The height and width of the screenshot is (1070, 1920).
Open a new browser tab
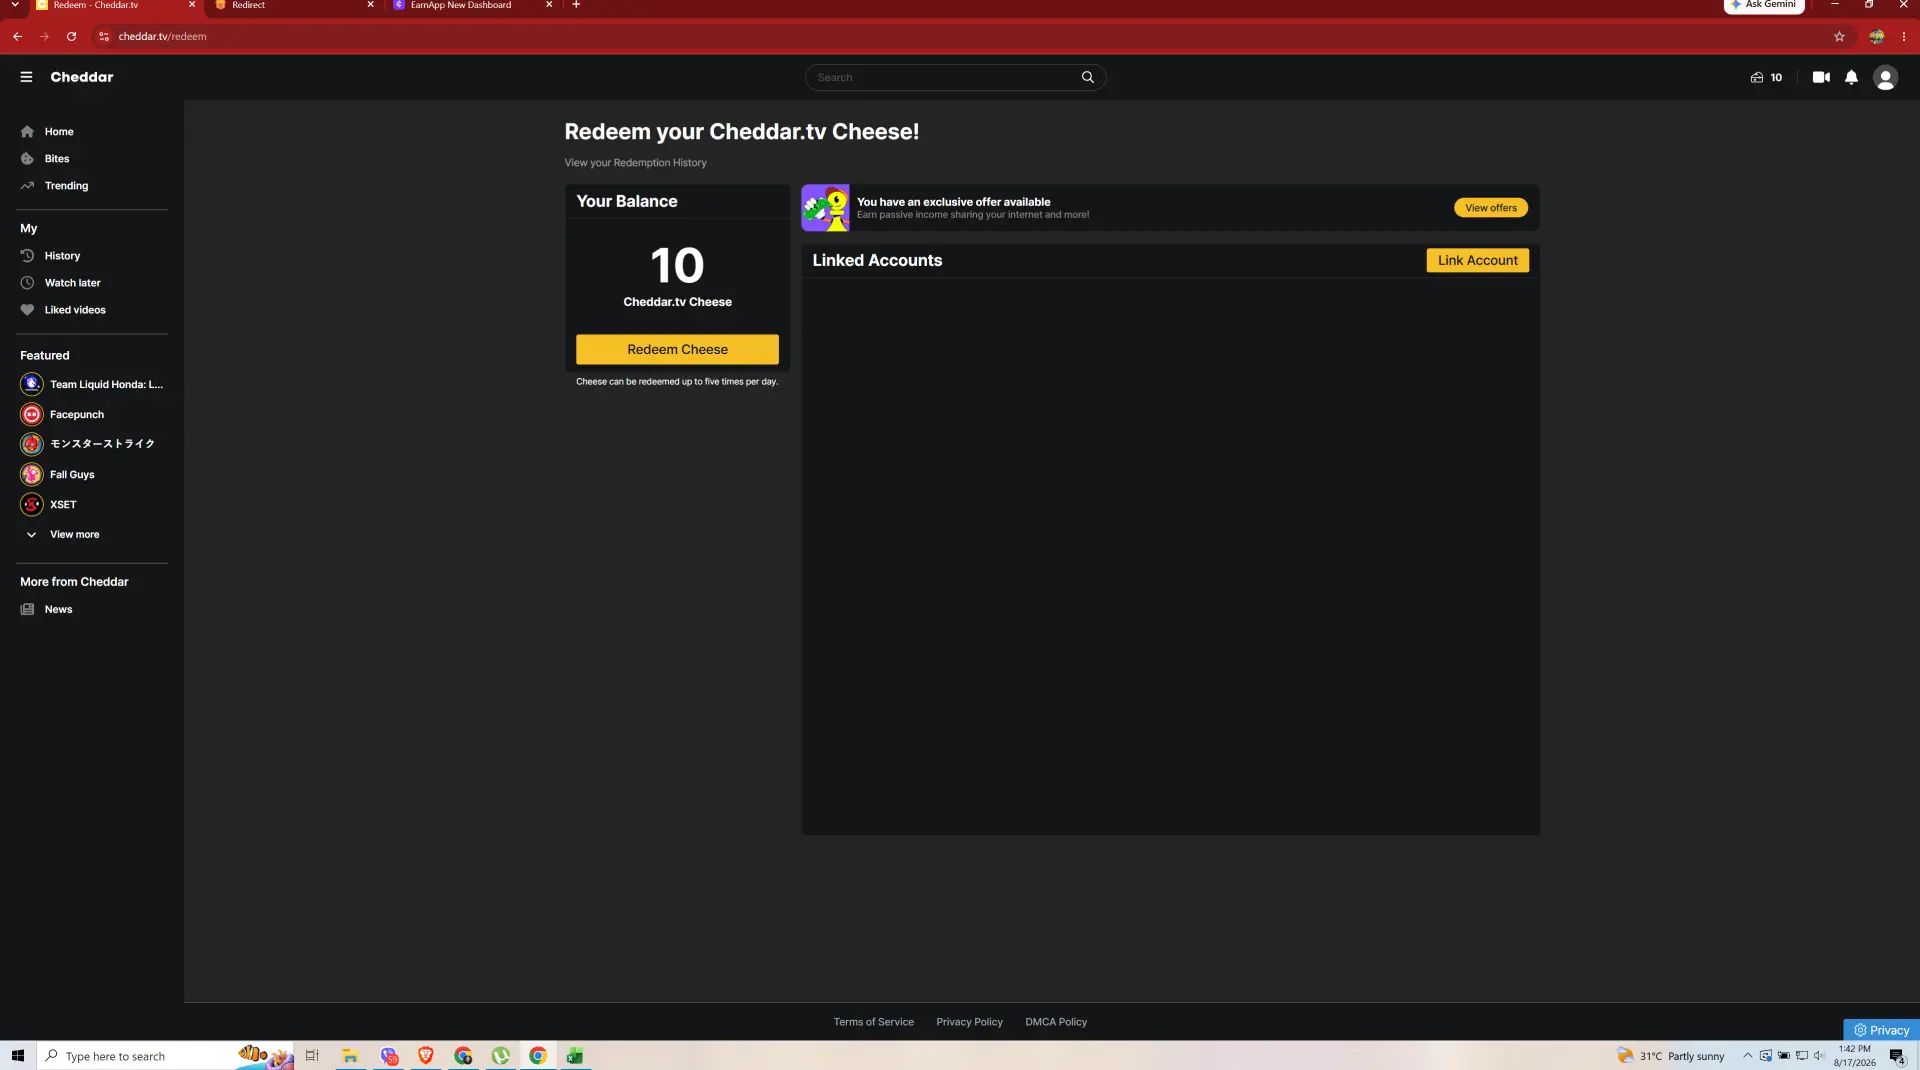pos(576,5)
